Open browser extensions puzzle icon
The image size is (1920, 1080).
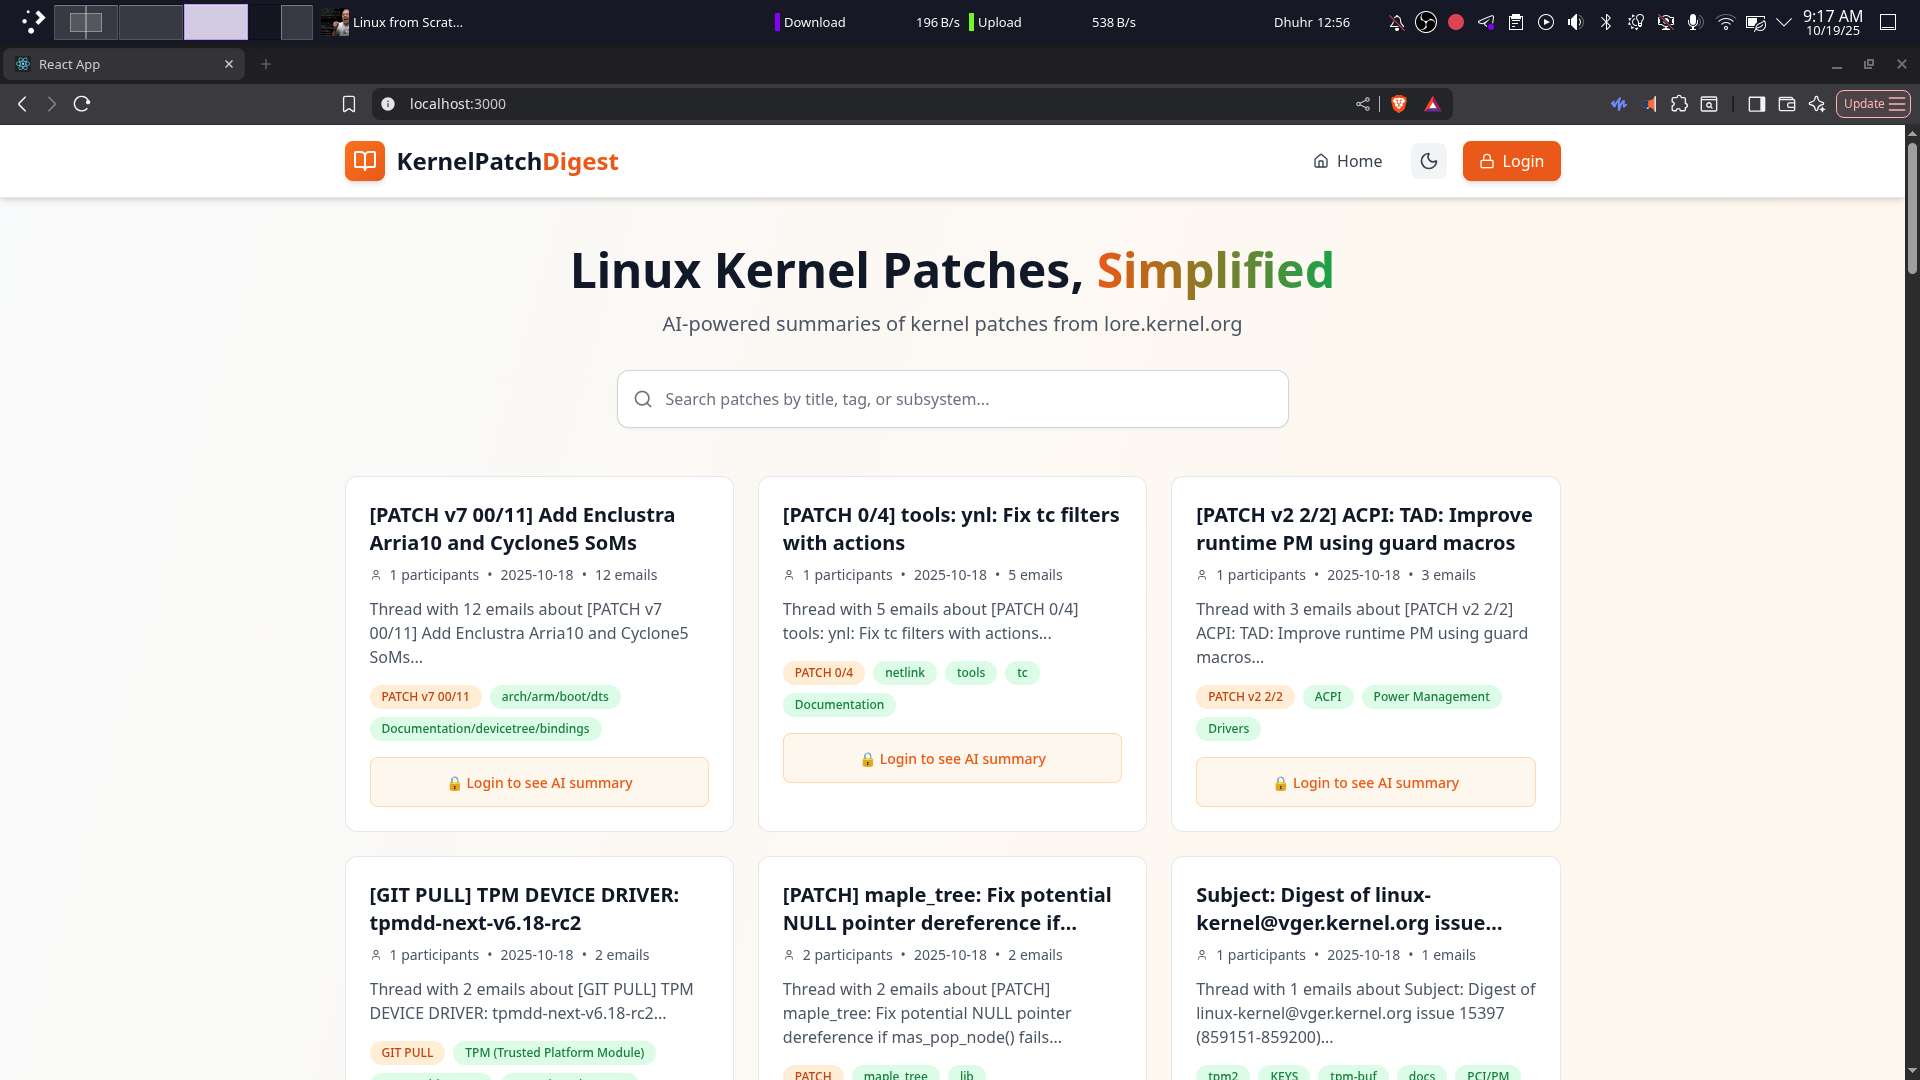pyautogui.click(x=1679, y=104)
